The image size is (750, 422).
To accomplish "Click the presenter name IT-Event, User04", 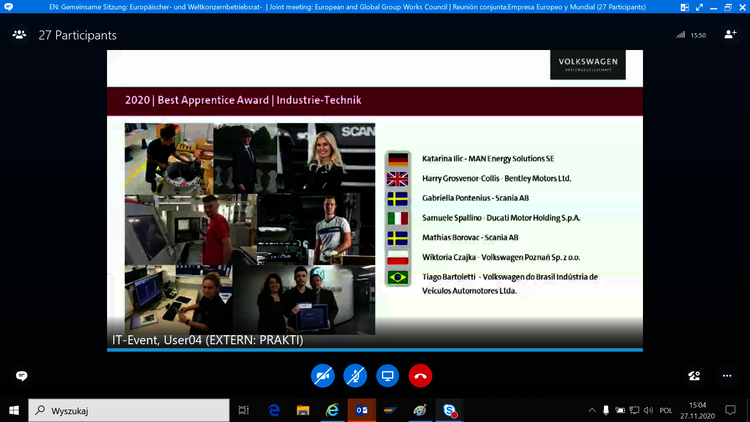I will click(x=208, y=340).
